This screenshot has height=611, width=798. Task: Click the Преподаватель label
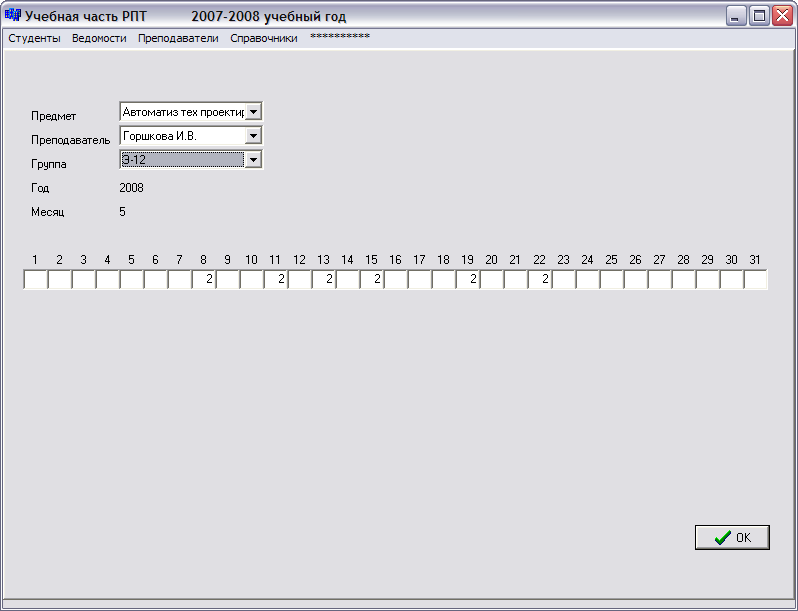(x=70, y=140)
